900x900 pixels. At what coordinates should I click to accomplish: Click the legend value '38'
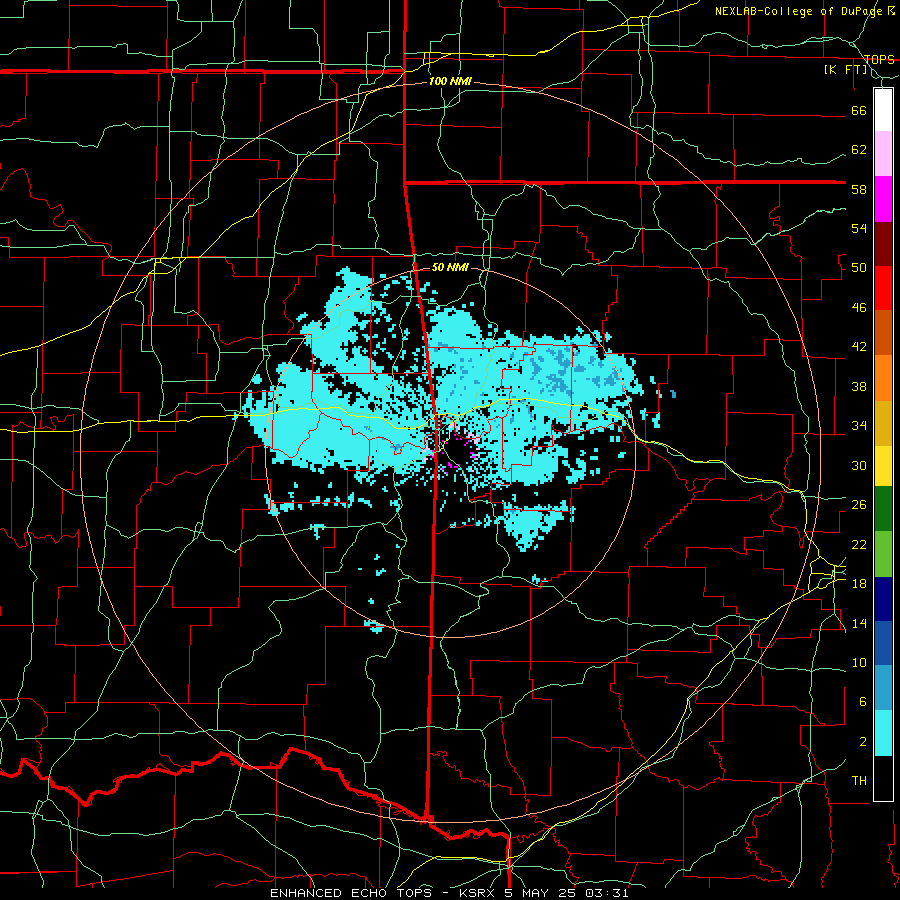(859, 386)
